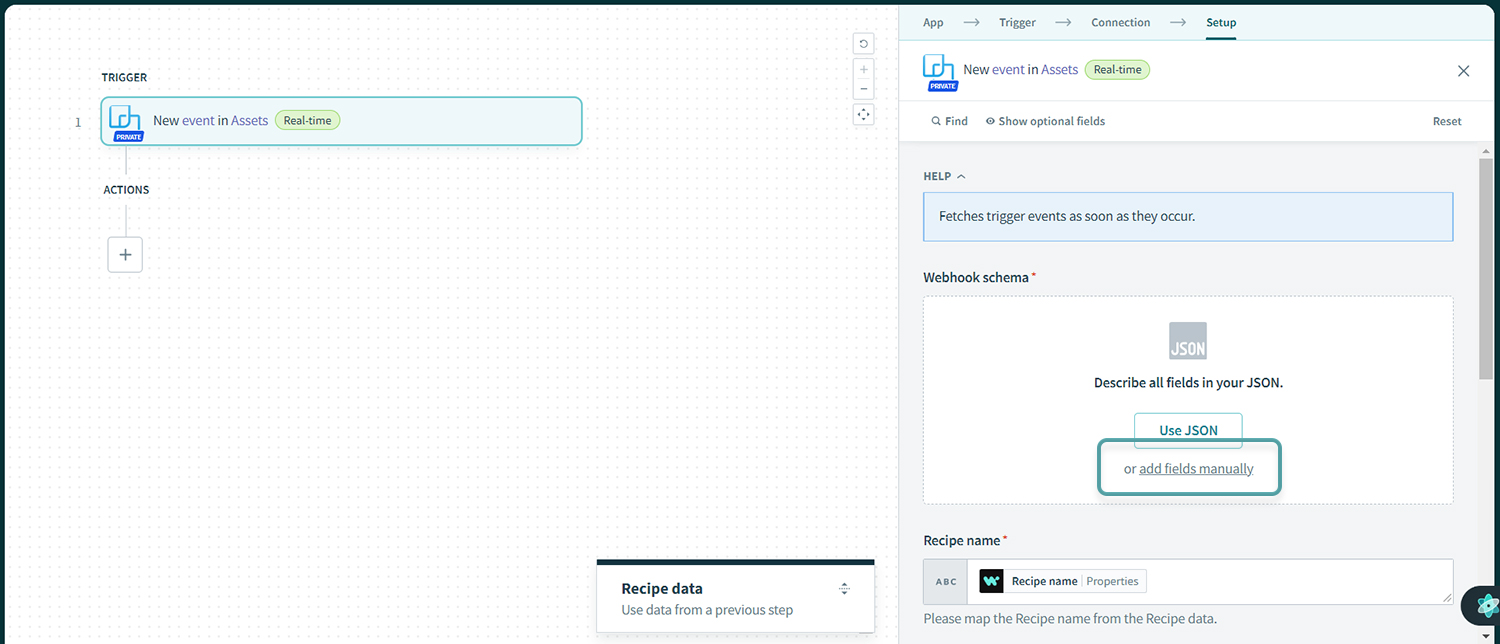The height and width of the screenshot is (644, 1500).
Task: Click the event link in the setup panel header
Action: [1008, 70]
